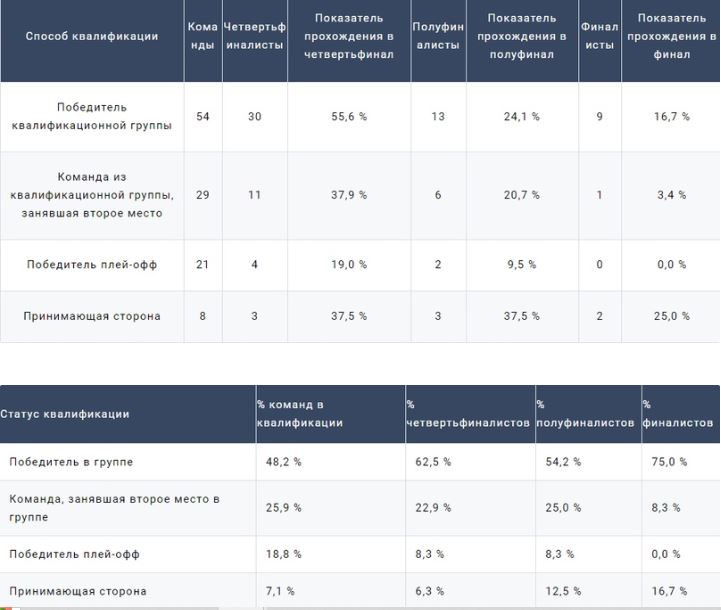Click the "Показатель прохождения в четвертьфинал" header

348,36
